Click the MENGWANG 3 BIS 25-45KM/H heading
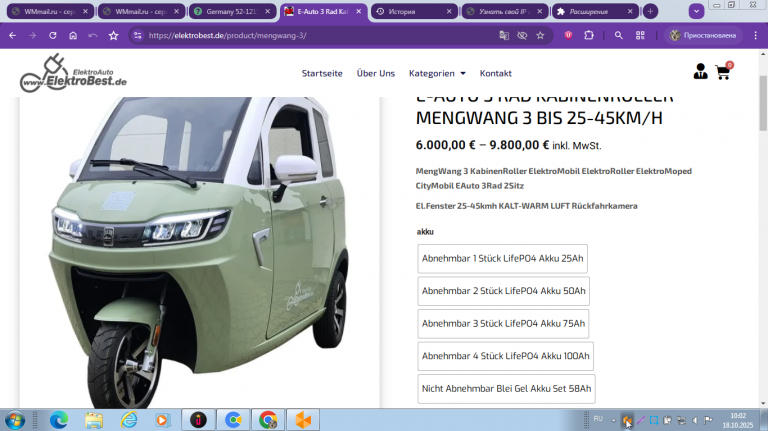The height and width of the screenshot is (431, 768). 539,118
